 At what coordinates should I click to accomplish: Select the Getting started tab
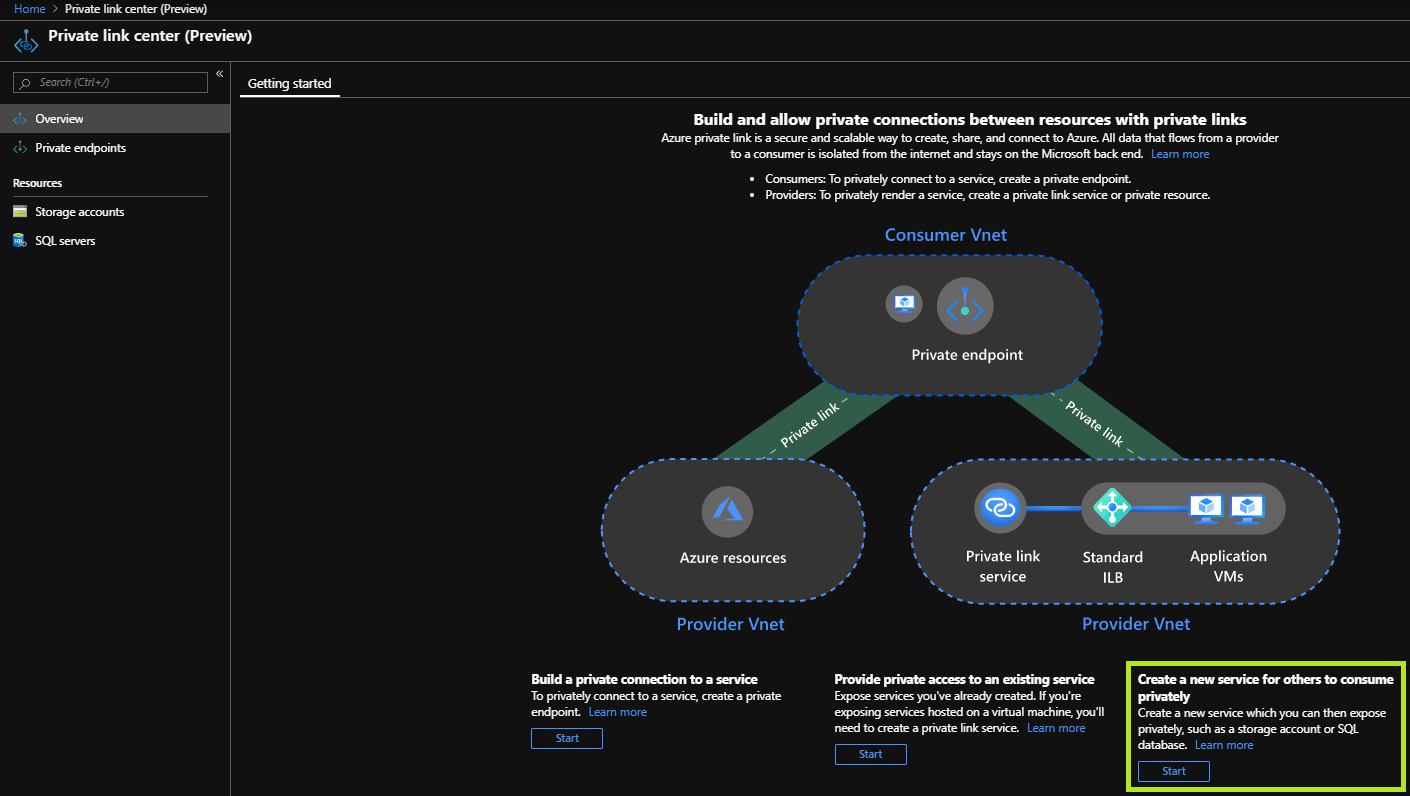coord(290,84)
